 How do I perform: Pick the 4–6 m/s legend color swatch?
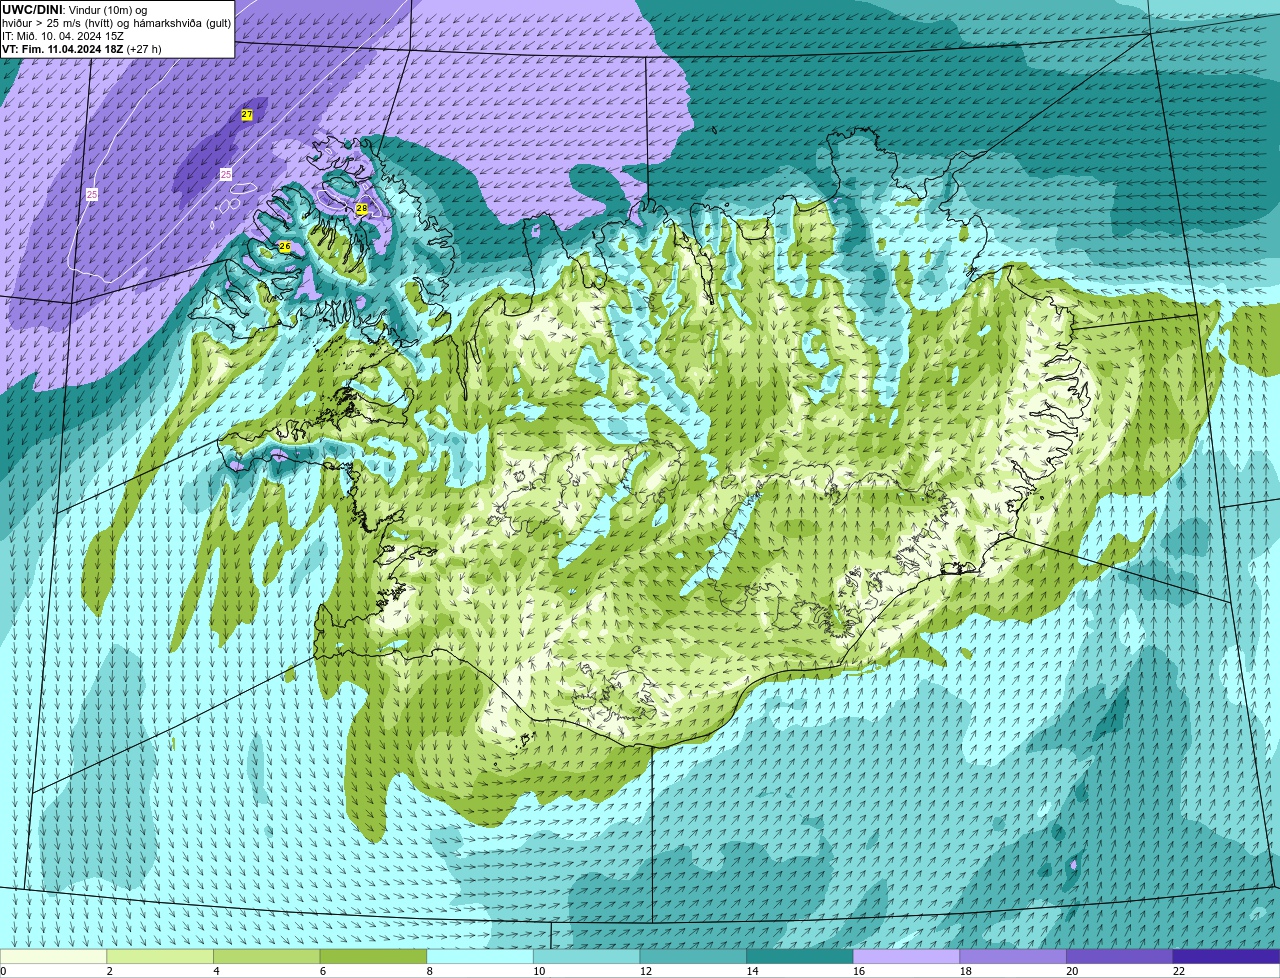266,956
